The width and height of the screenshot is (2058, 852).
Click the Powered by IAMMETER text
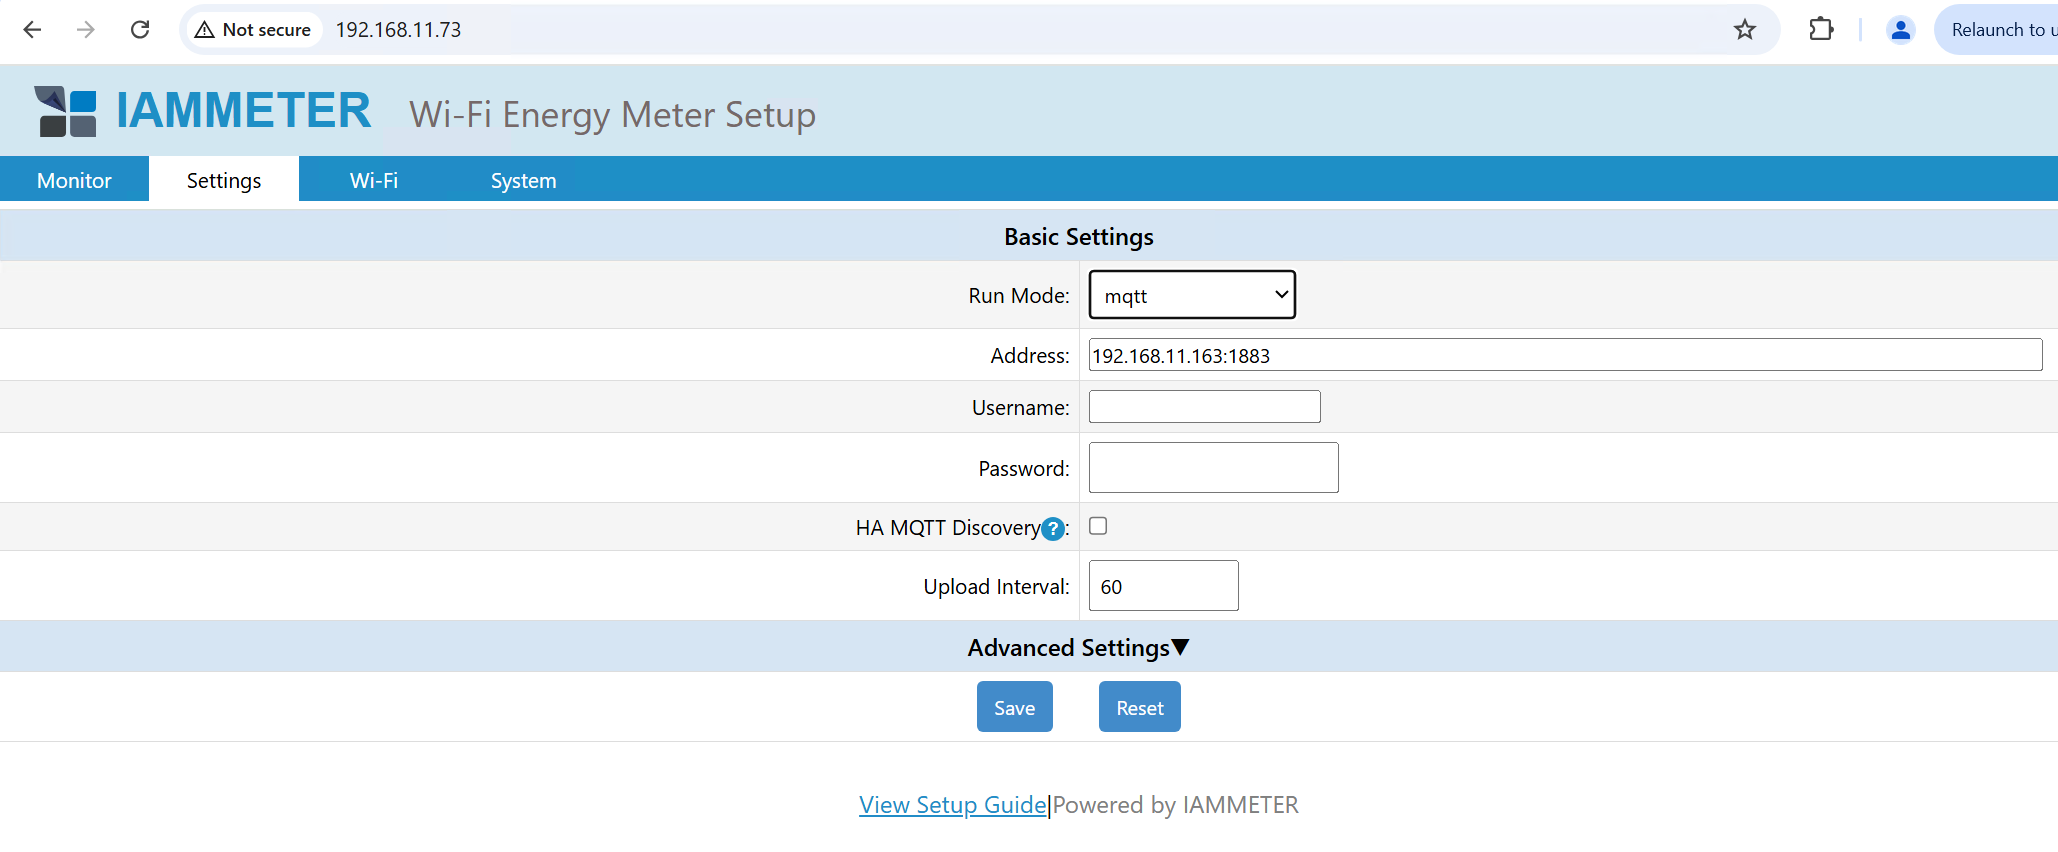pyautogui.click(x=1176, y=805)
